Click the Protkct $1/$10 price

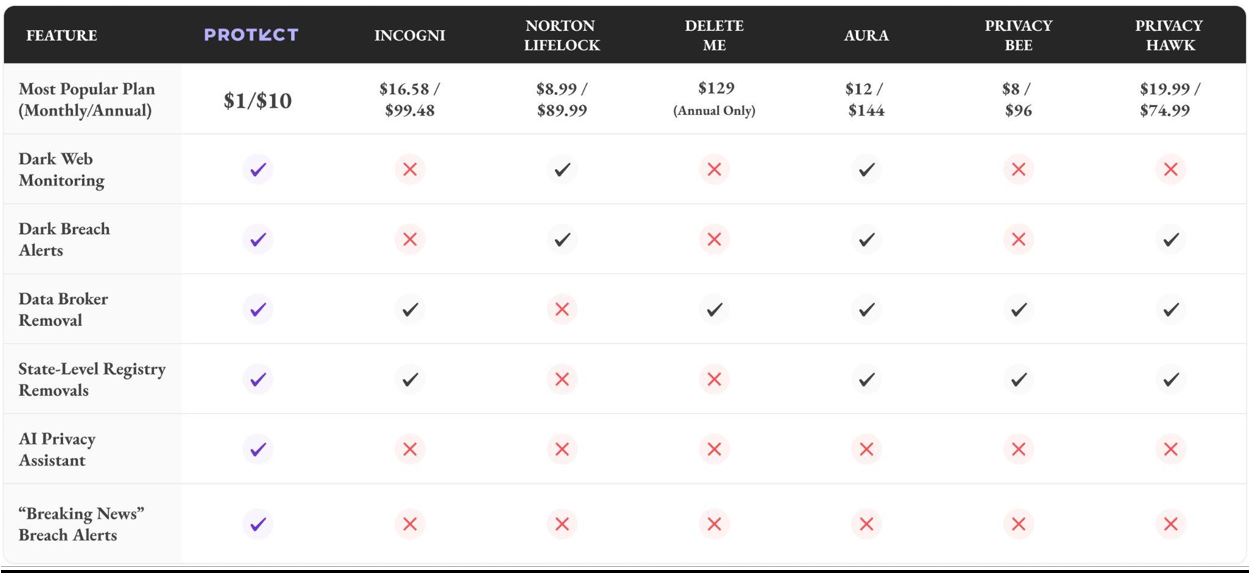point(258,100)
